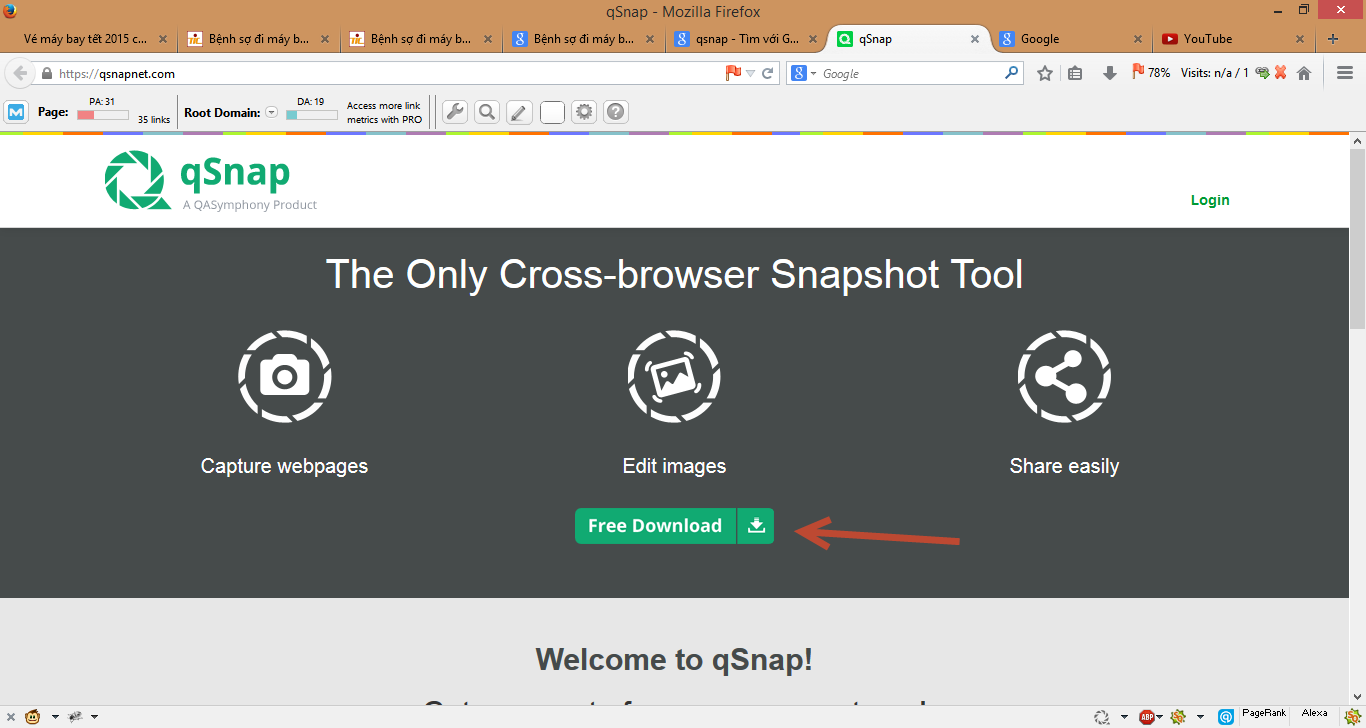Open the MozBar wrench tools icon
The width and height of the screenshot is (1366, 728).
pyautogui.click(x=455, y=112)
